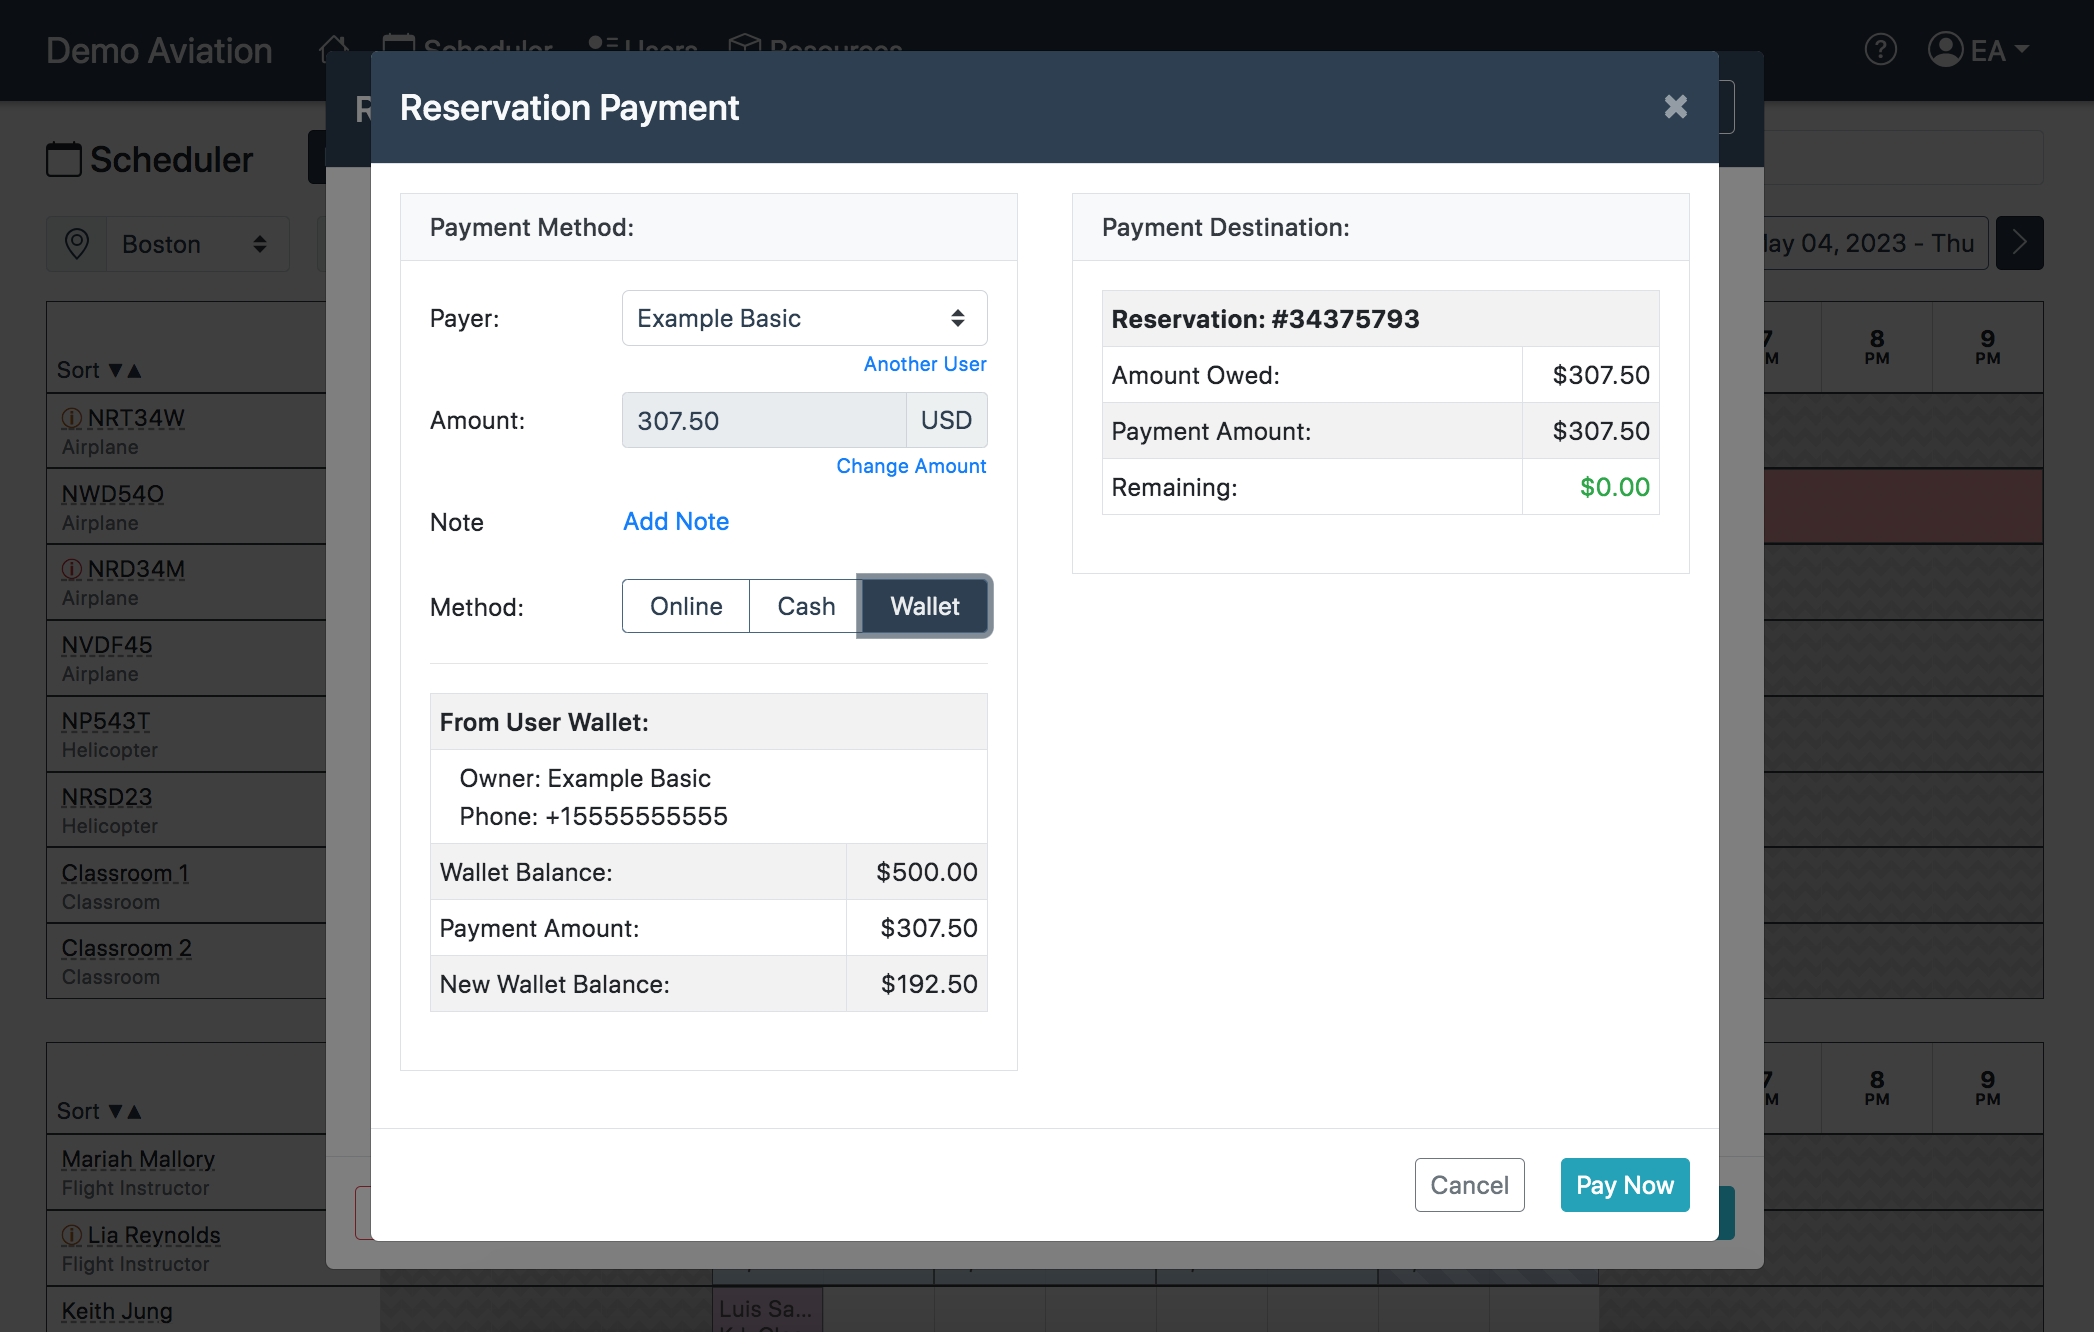Click warning icon next to NRT34W
The width and height of the screenshot is (2094, 1332).
(72, 418)
